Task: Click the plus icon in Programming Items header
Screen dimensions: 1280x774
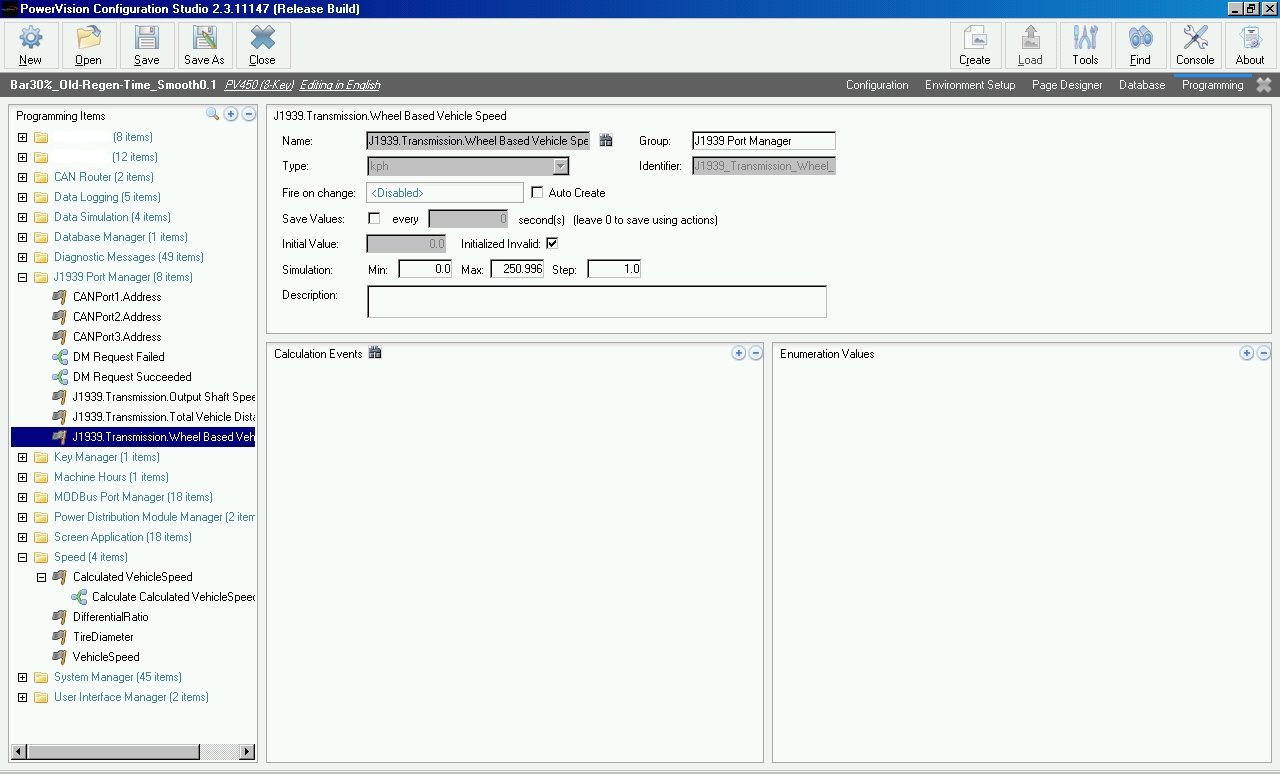Action: pos(231,114)
